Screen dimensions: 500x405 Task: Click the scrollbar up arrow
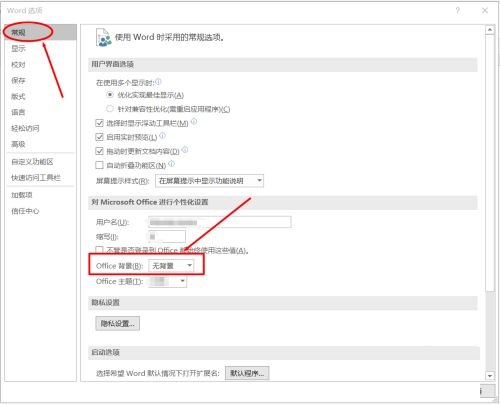click(x=490, y=30)
